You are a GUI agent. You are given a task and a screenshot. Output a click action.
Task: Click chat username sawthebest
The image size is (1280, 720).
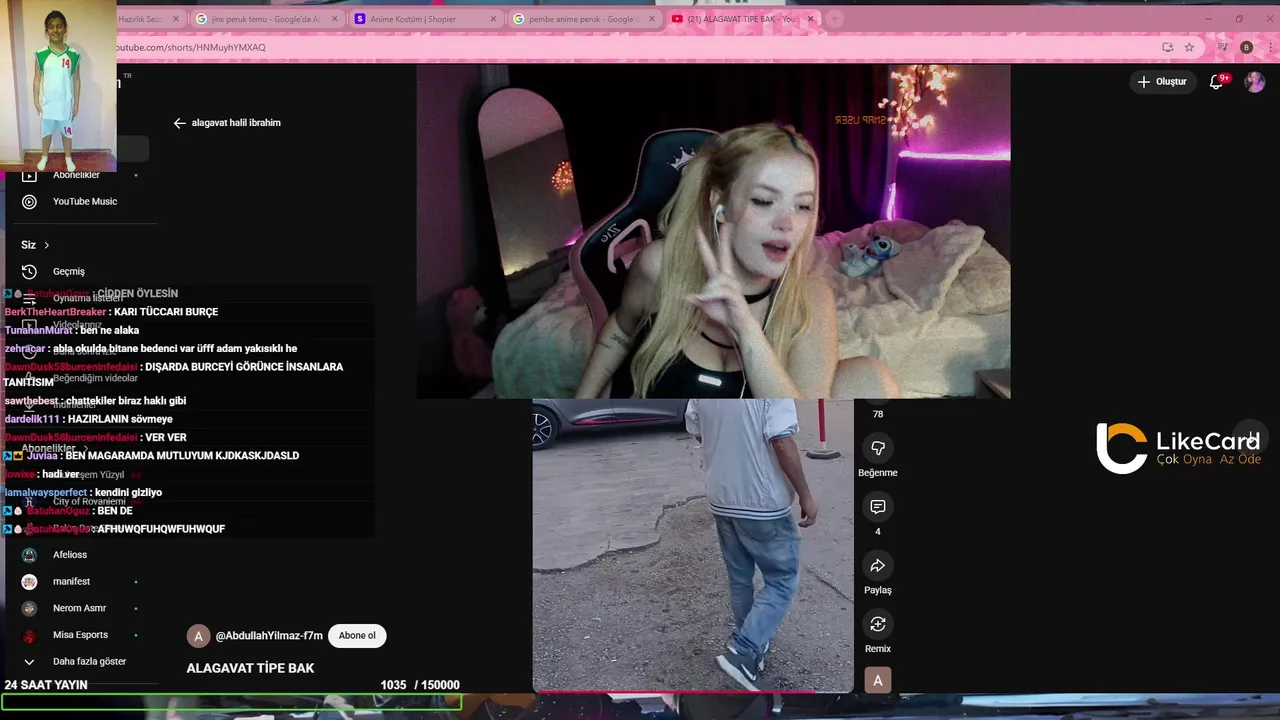coord(31,401)
